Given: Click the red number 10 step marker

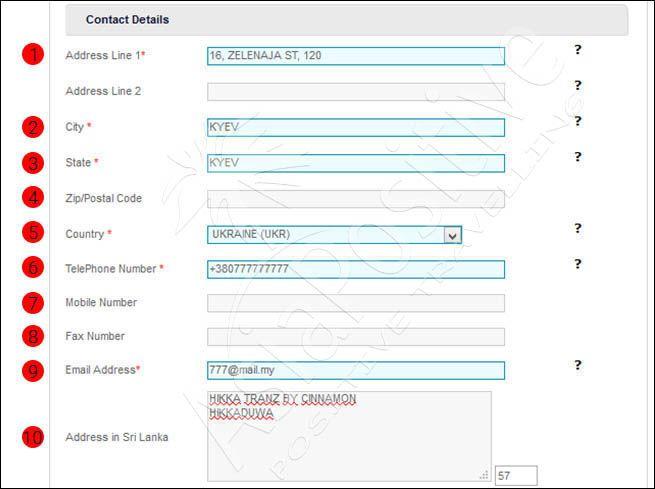Looking at the screenshot, I should pyautogui.click(x=33, y=437).
